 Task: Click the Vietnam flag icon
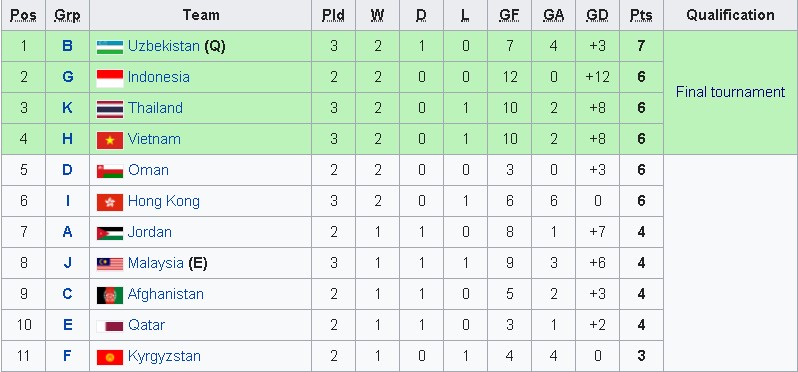[110, 140]
